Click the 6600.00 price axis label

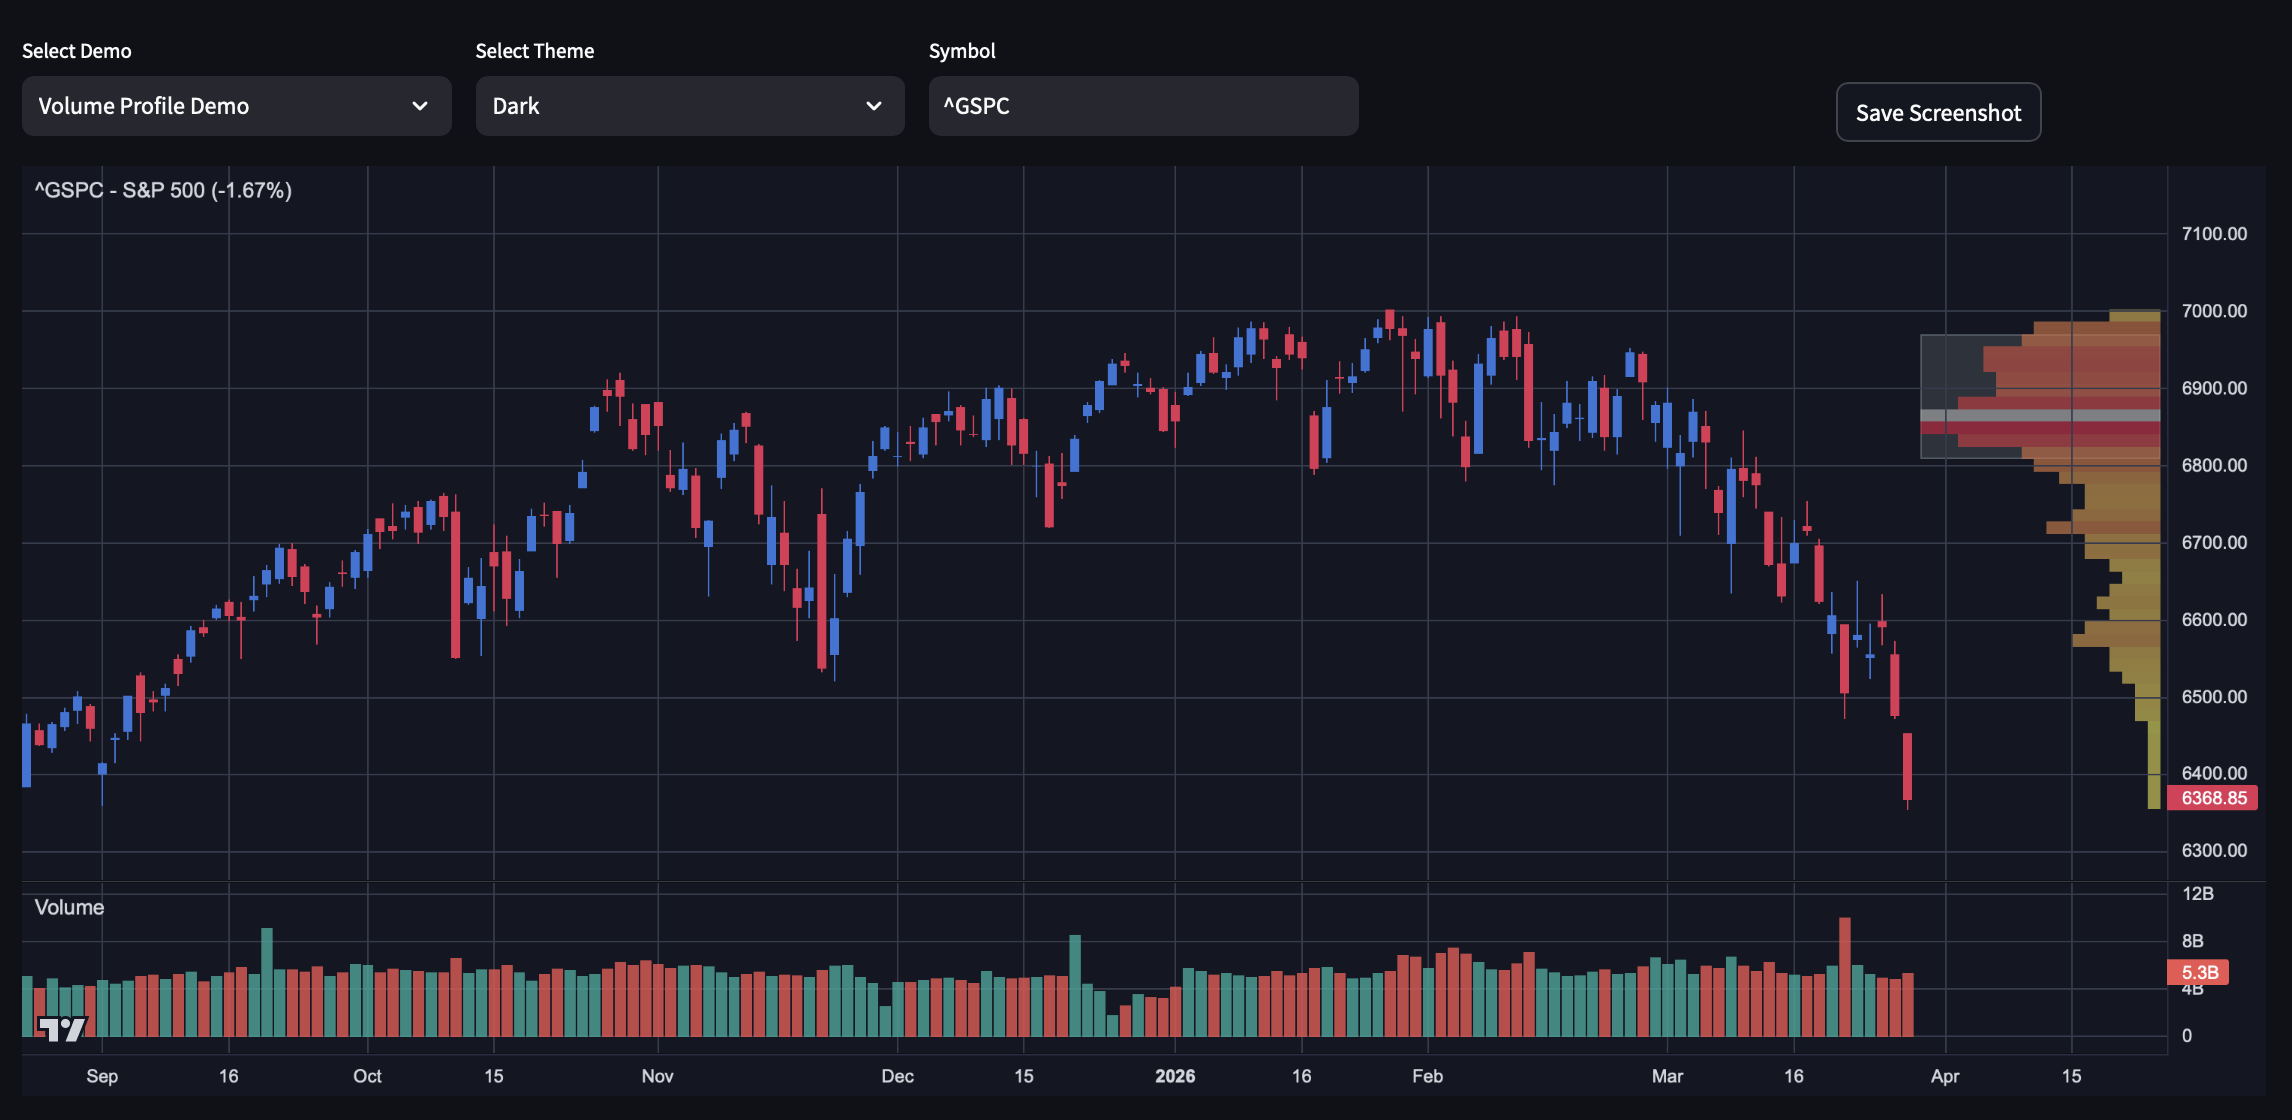[x=2214, y=619]
